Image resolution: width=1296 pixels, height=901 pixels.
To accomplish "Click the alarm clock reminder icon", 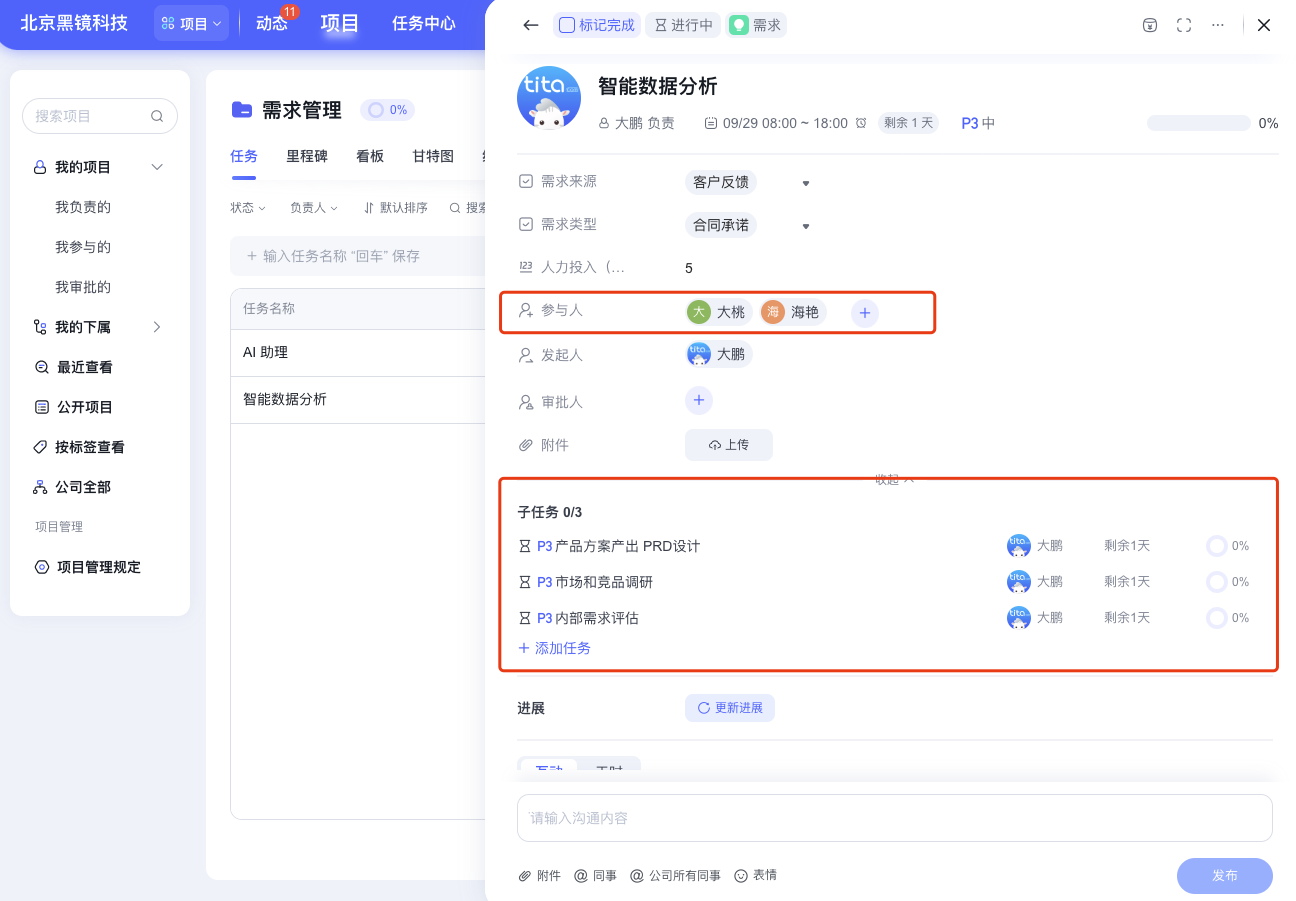I will (861, 123).
